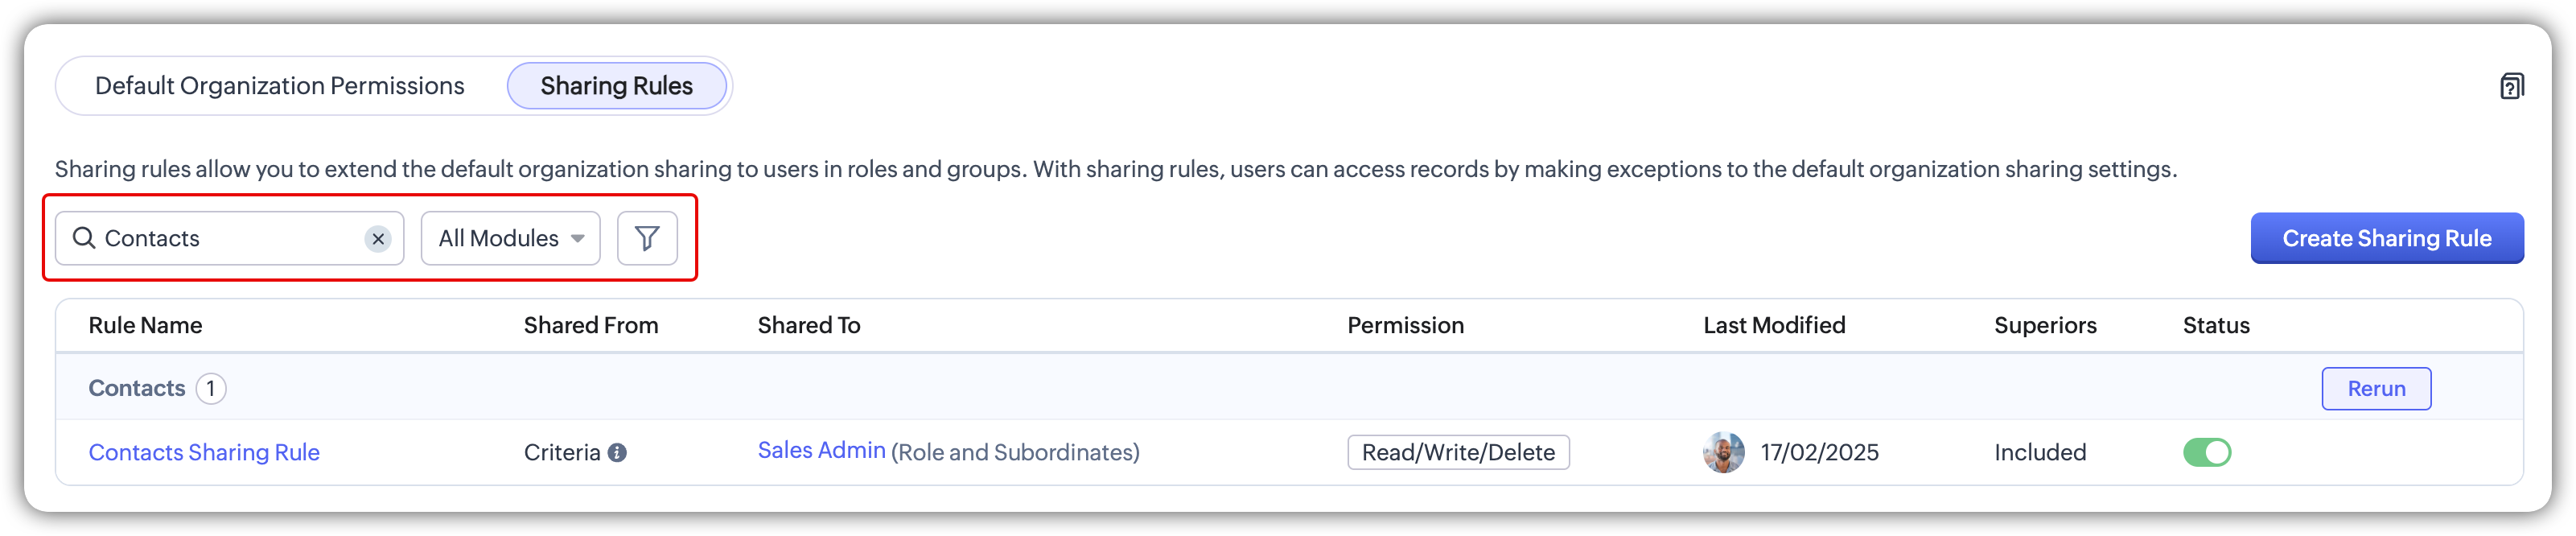Click the search magnifier icon
2576x536 pixels.
tap(84, 238)
